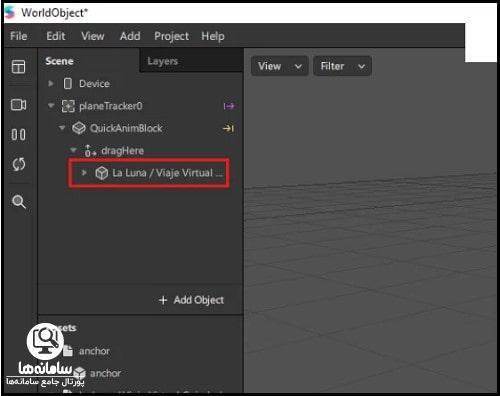Open the View menu in menu bar
Image resolution: width=500 pixels, height=396 pixels.
tap(93, 36)
